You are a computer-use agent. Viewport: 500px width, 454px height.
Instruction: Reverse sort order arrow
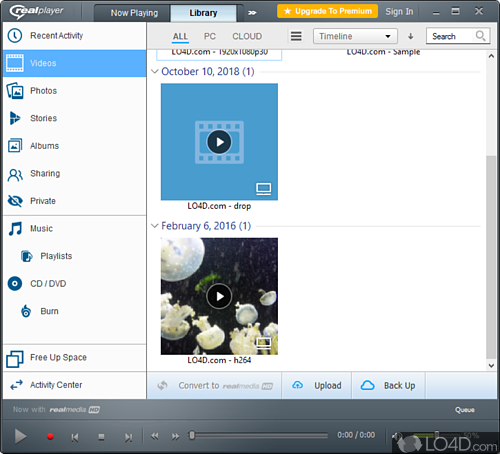tap(411, 36)
